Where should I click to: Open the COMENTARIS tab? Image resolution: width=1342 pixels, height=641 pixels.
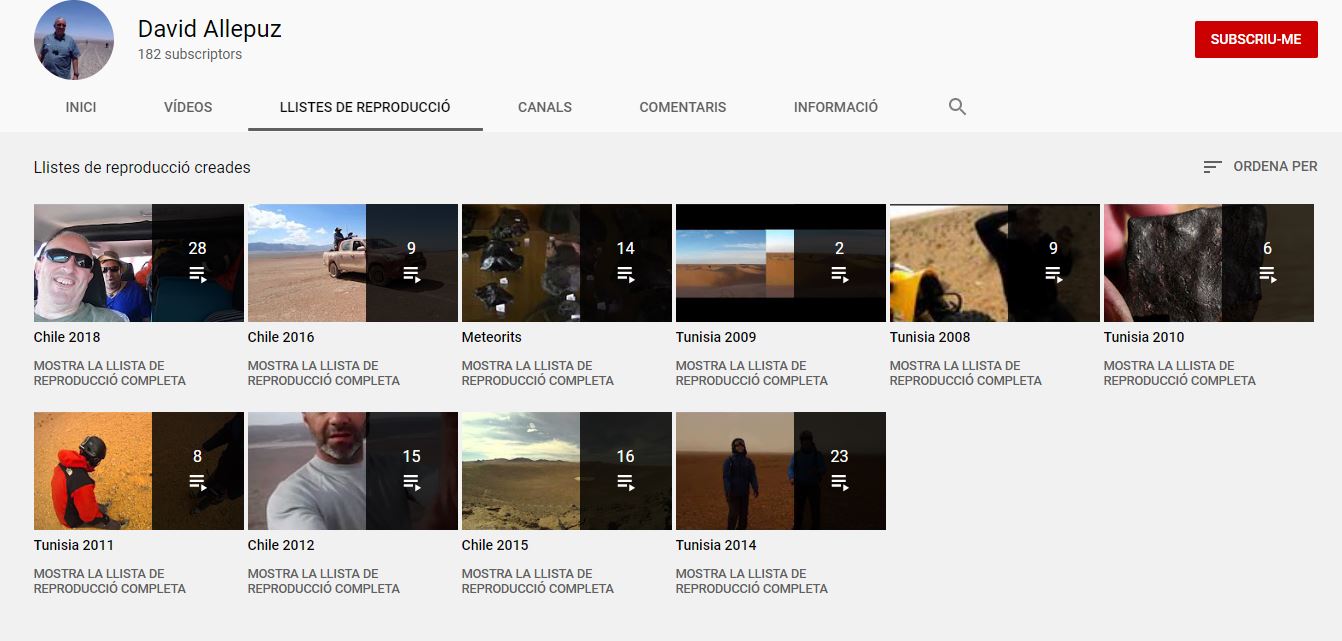click(683, 107)
